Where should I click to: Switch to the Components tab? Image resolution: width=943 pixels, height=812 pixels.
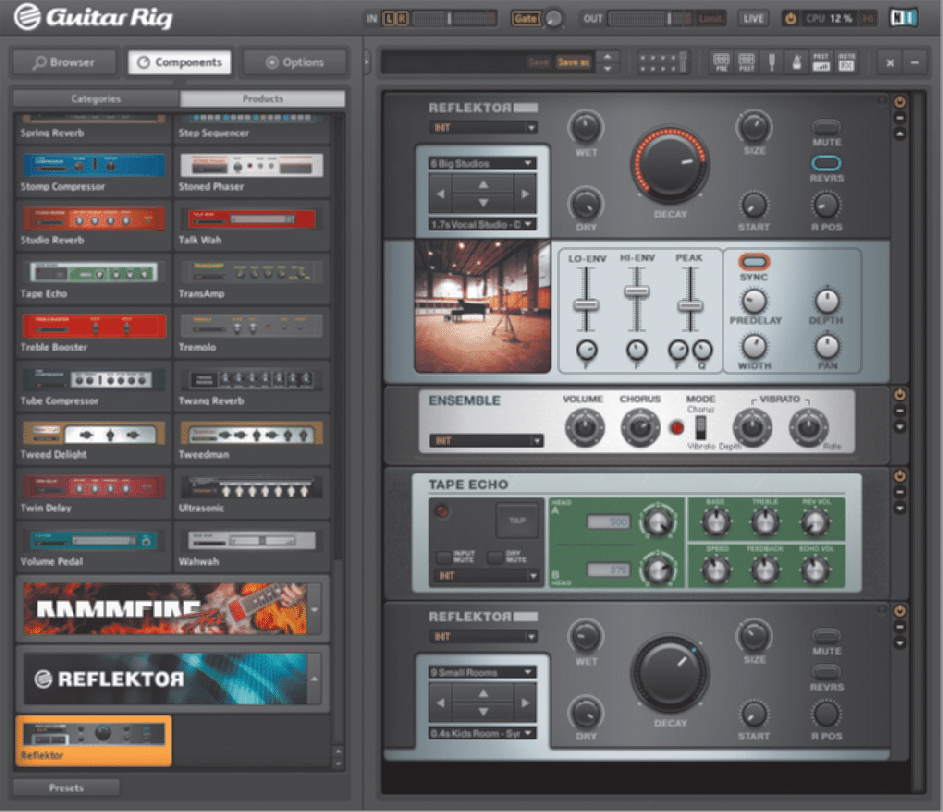click(x=179, y=62)
